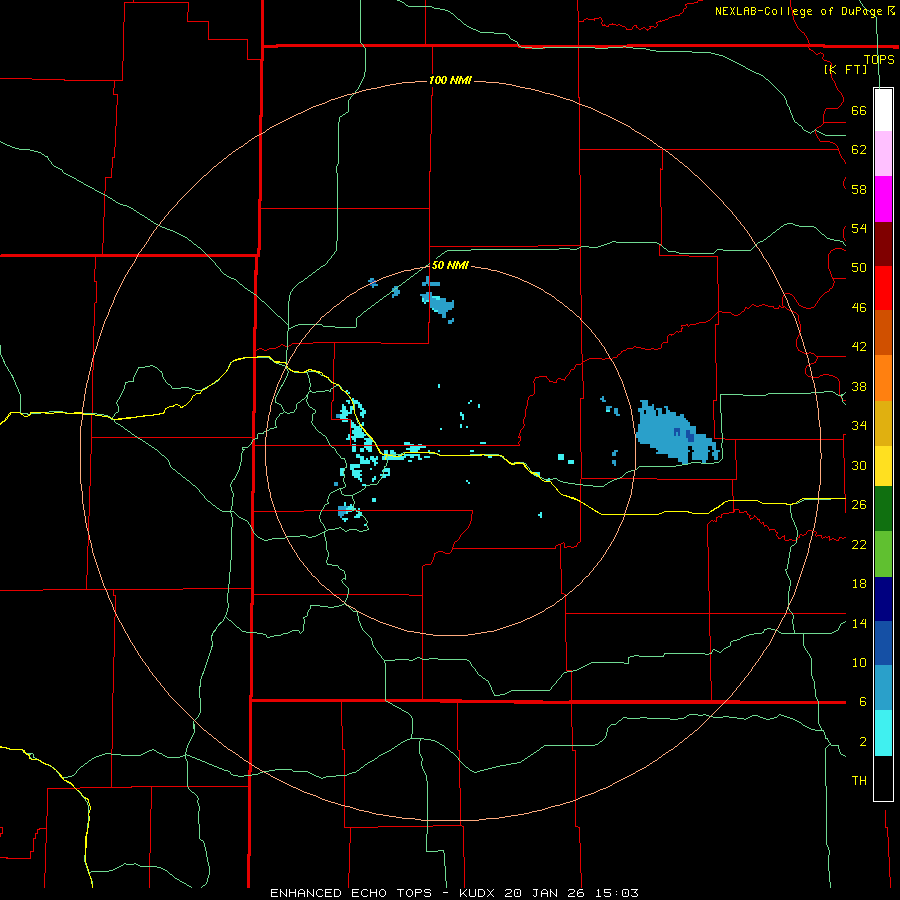Click the 15:03 timestamp
Image resolution: width=900 pixels, height=900 pixels.
[x=616, y=893]
